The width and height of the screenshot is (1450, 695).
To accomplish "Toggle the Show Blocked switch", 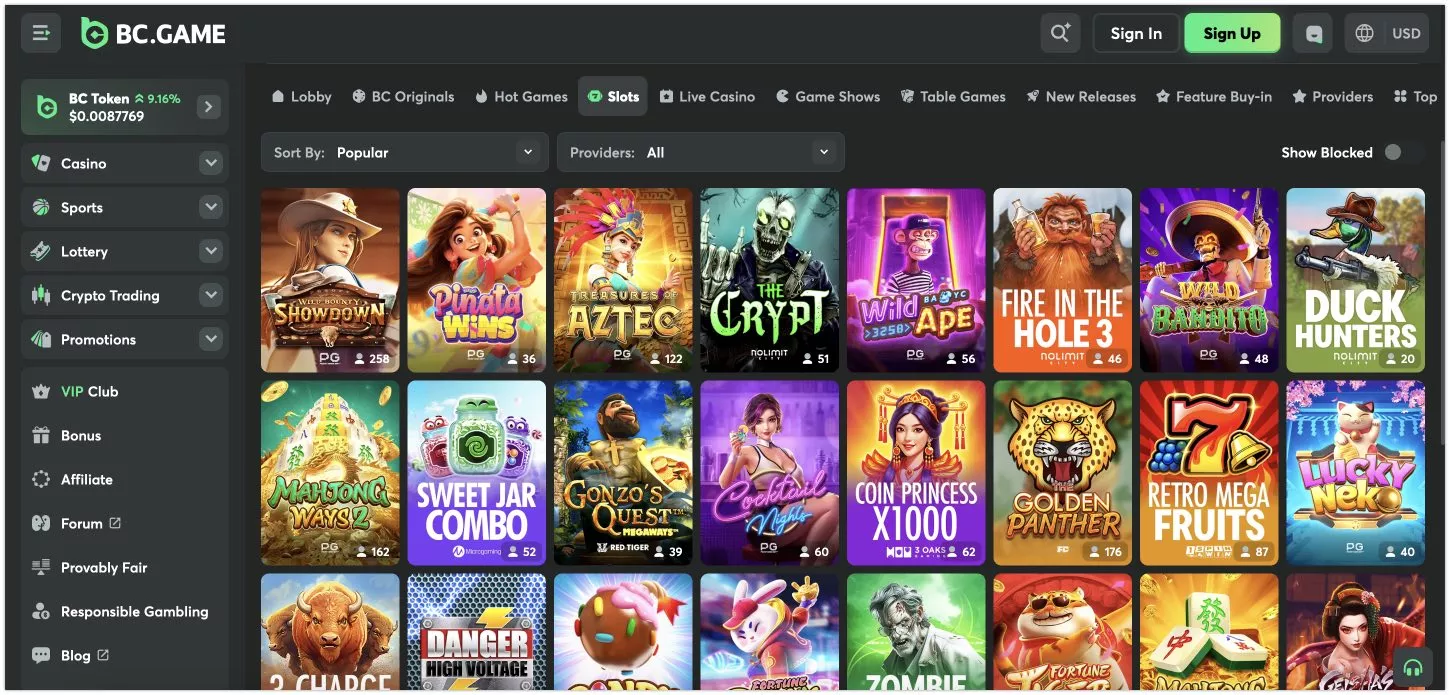I will [x=1403, y=152].
